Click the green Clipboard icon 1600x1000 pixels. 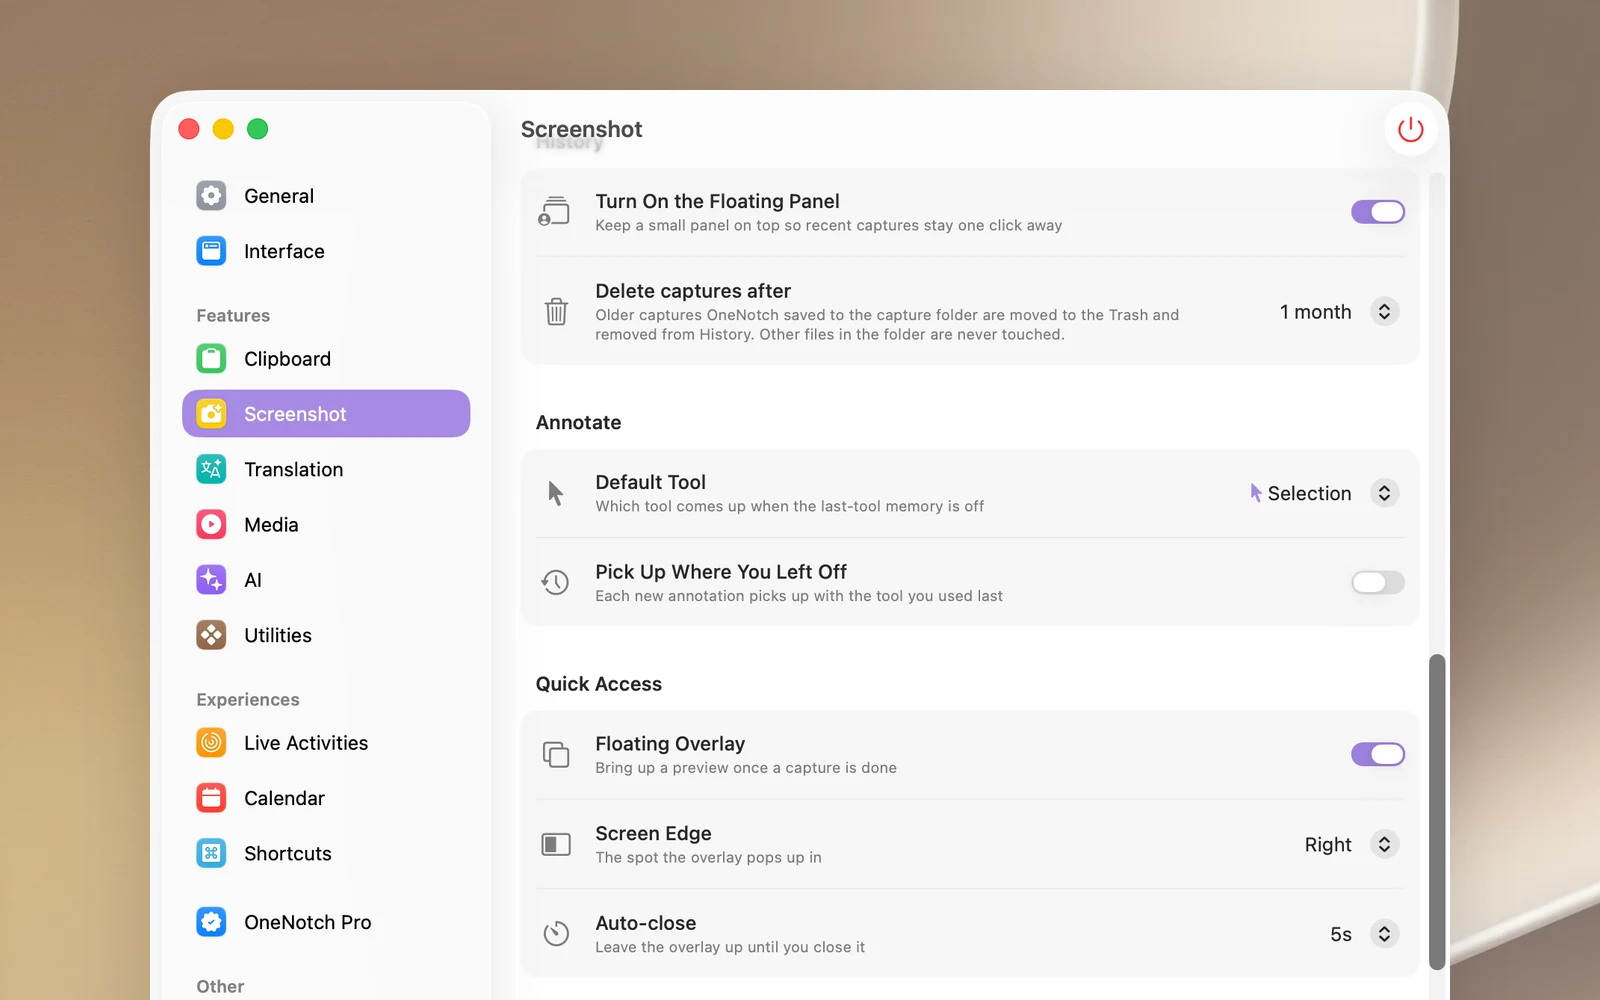point(211,359)
